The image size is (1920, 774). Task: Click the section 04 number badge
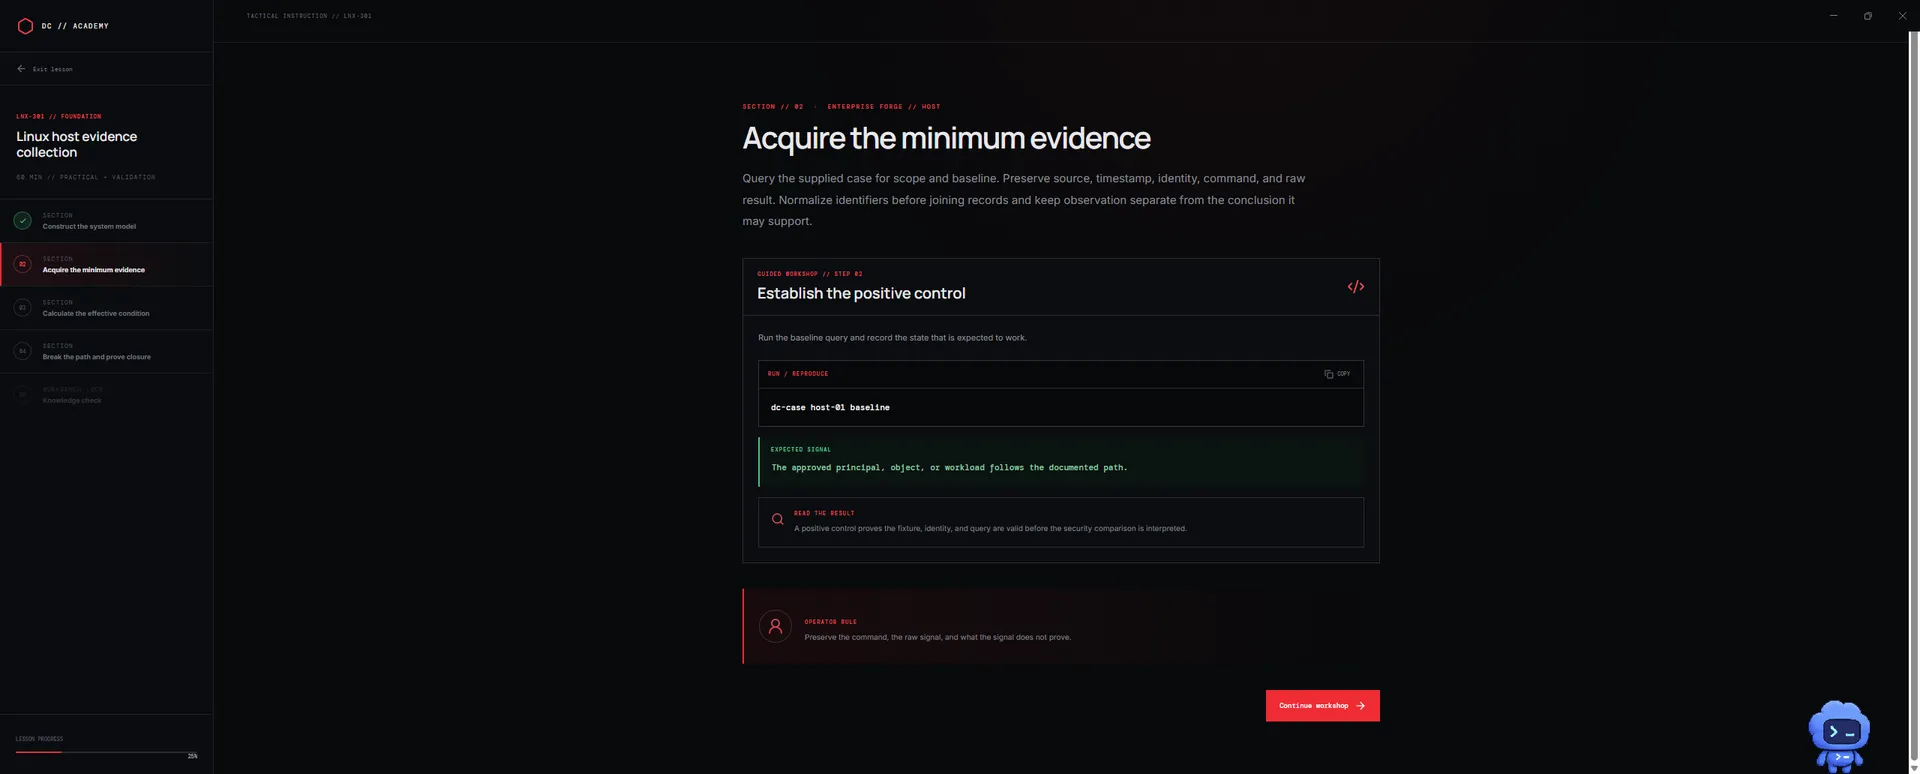pyautogui.click(x=22, y=352)
